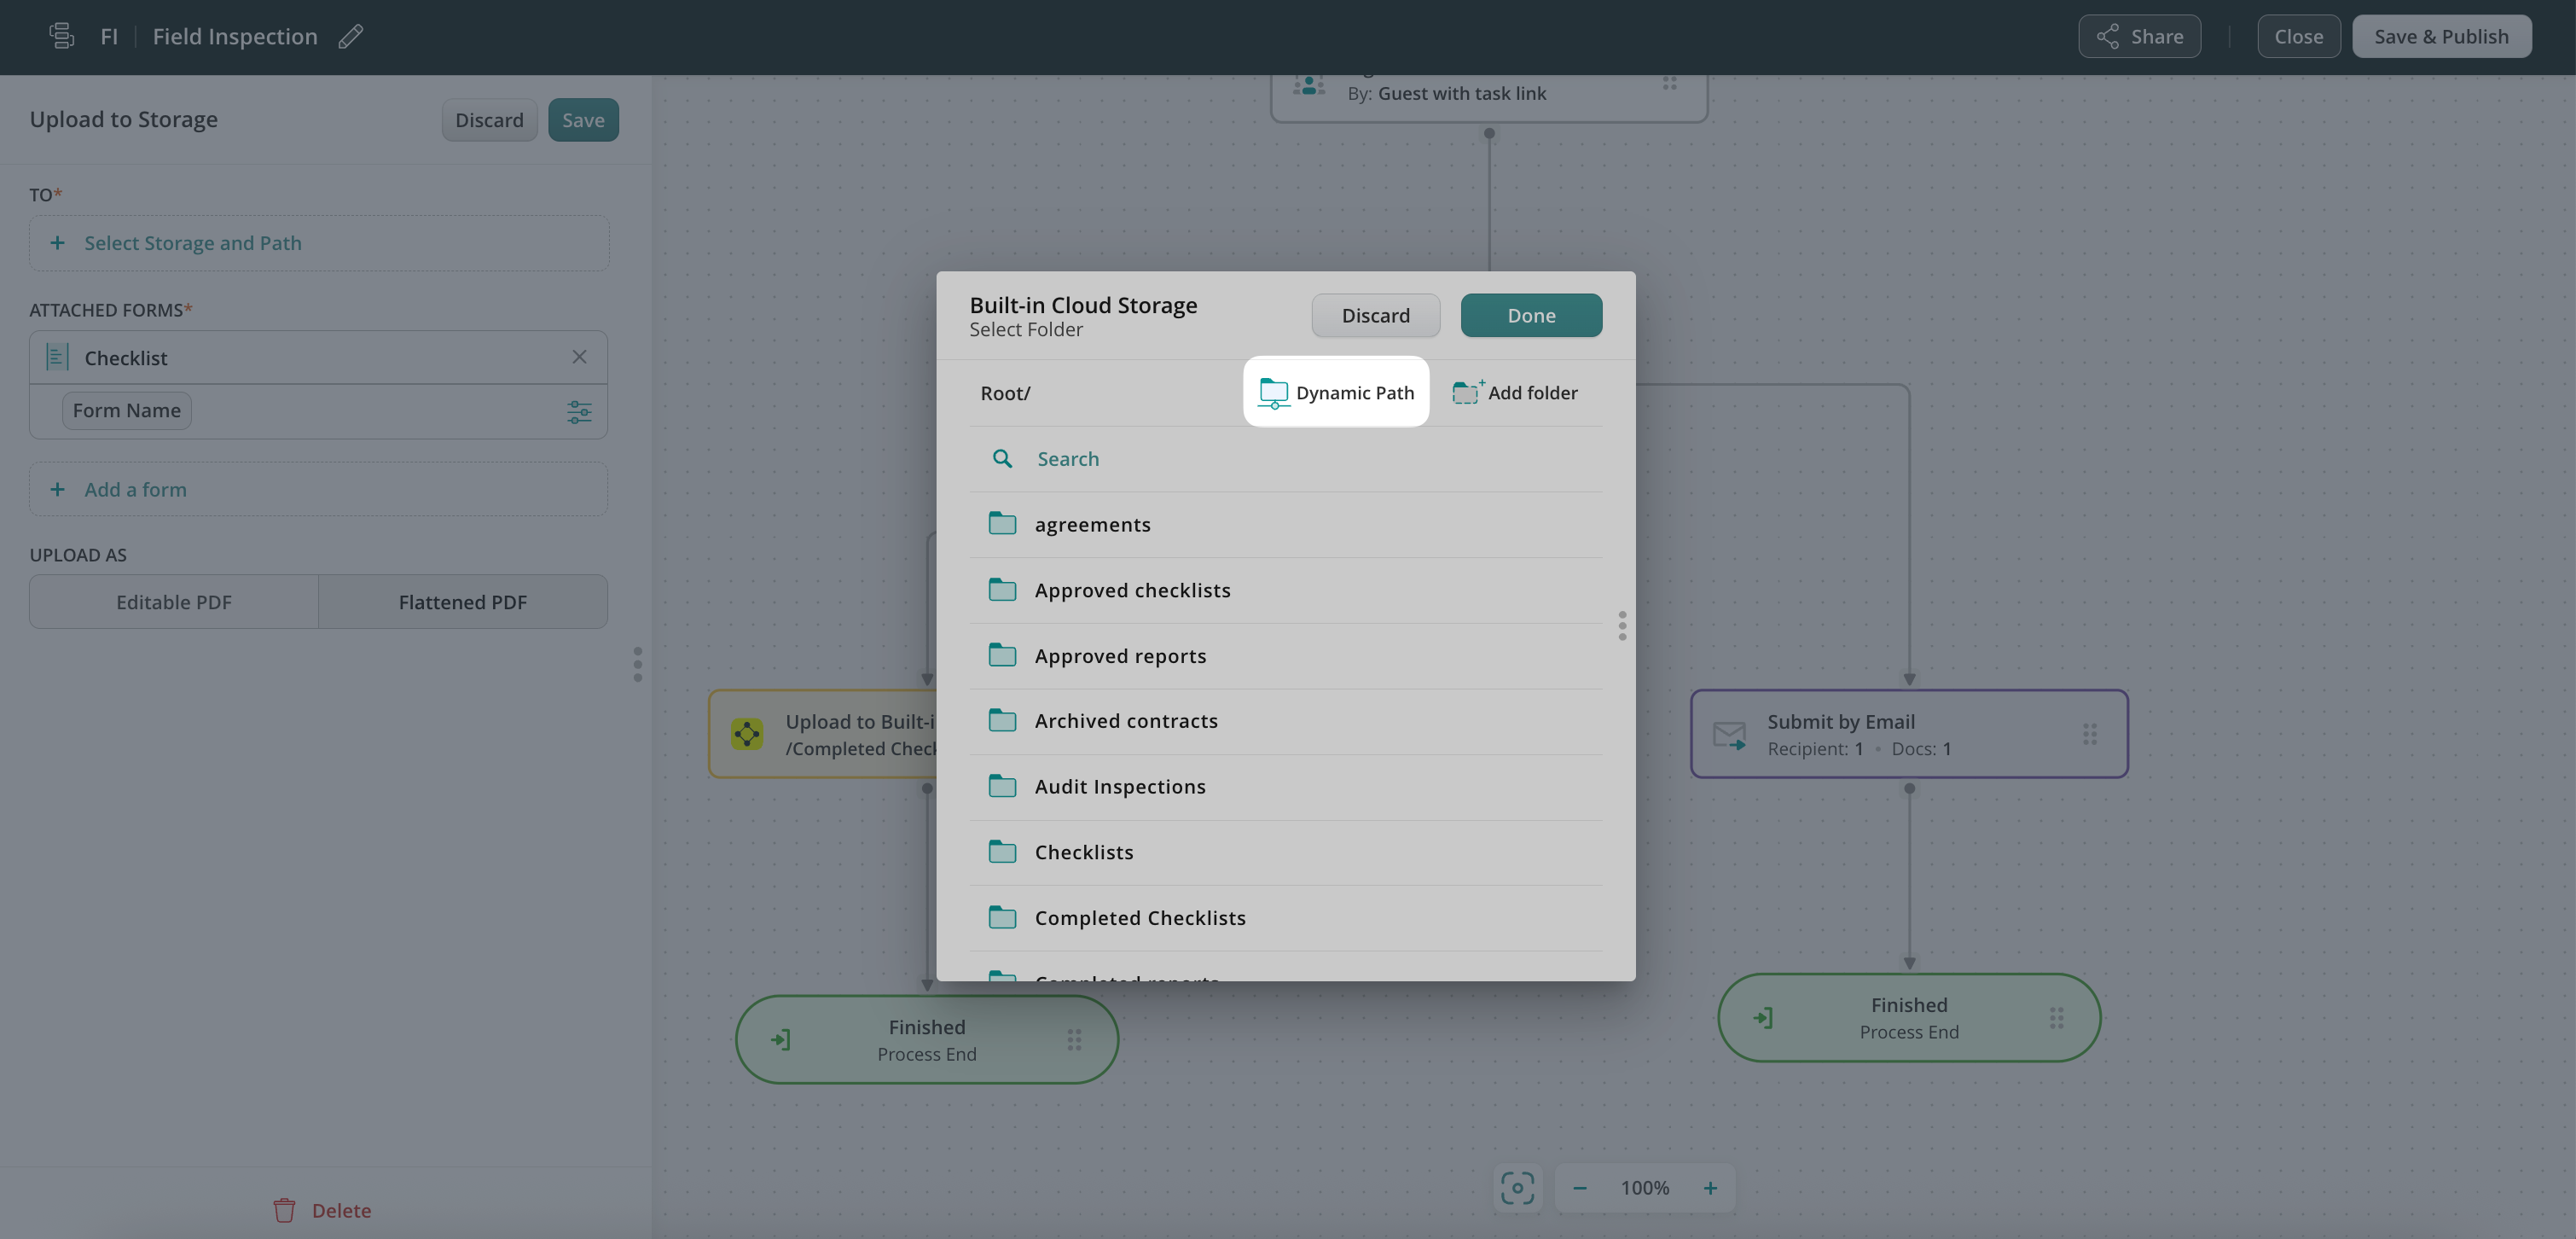Click the pencil icon to rename Field Inspection
This screenshot has height=1239, width=2576.
(350, 37)
